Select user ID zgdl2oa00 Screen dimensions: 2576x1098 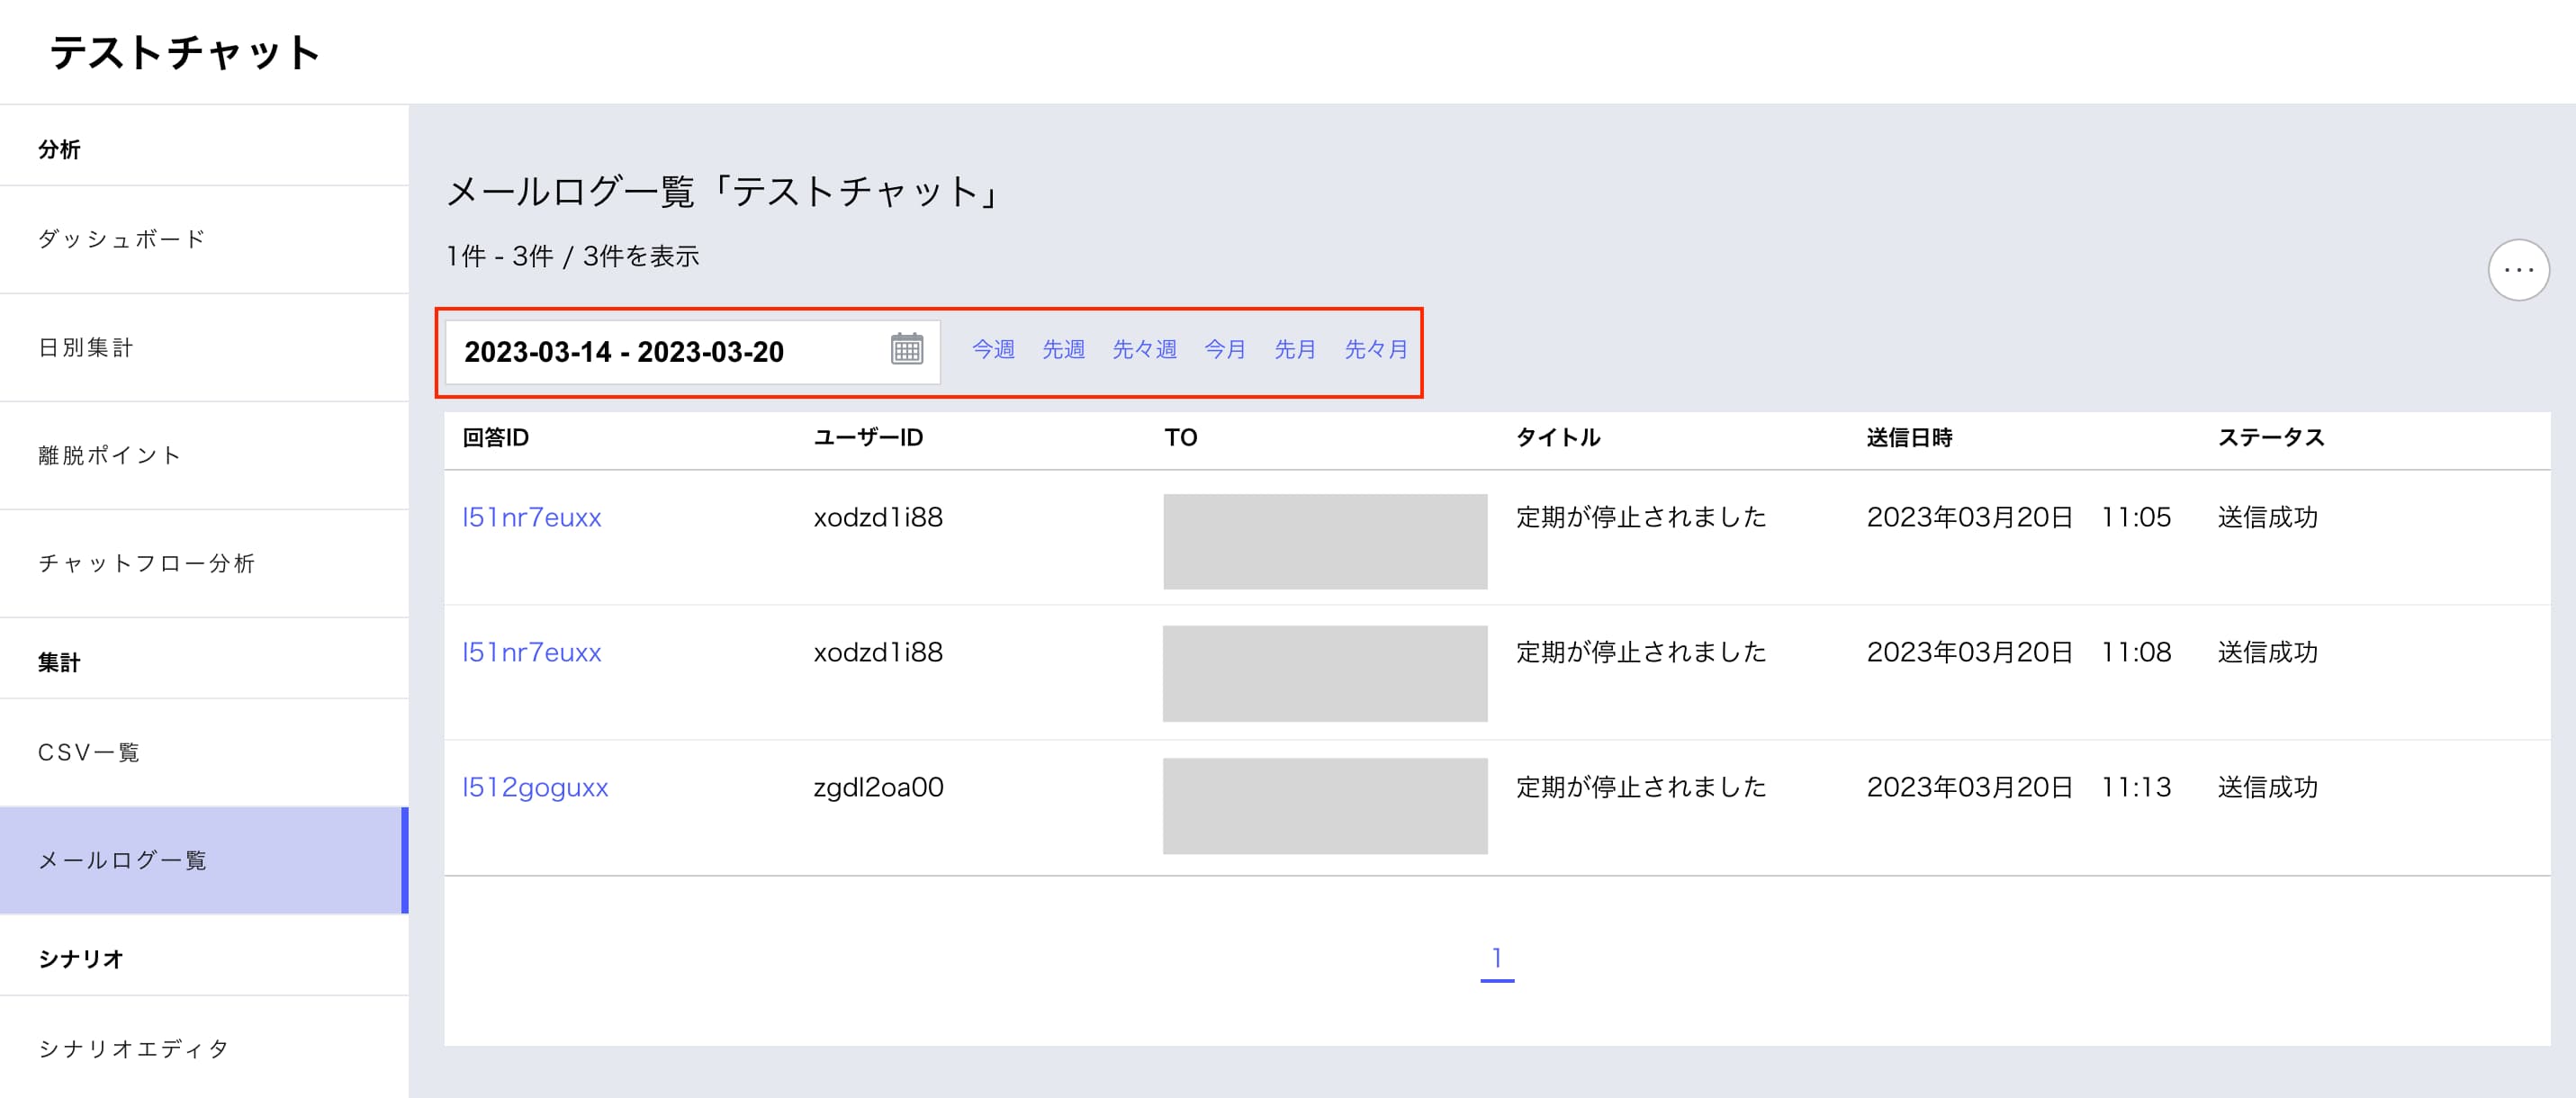click(x=878, y=788)
